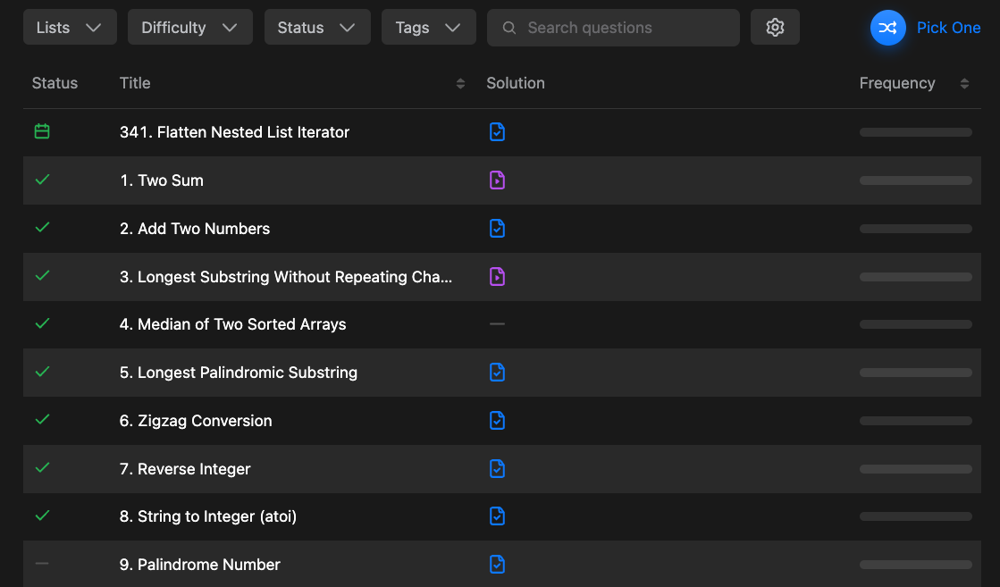
Task: Open the Tags filter dropdown
Action: coord(429,27)
